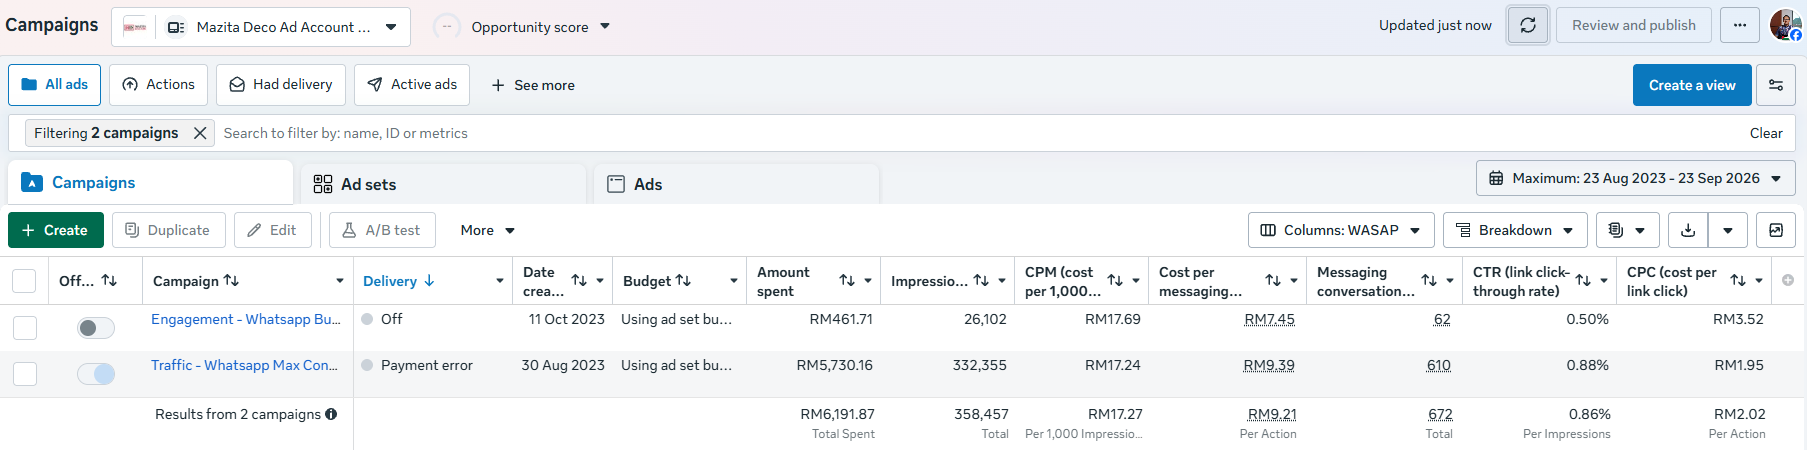Click See more views
1807x450 pixels.
[x=533, y=85]
